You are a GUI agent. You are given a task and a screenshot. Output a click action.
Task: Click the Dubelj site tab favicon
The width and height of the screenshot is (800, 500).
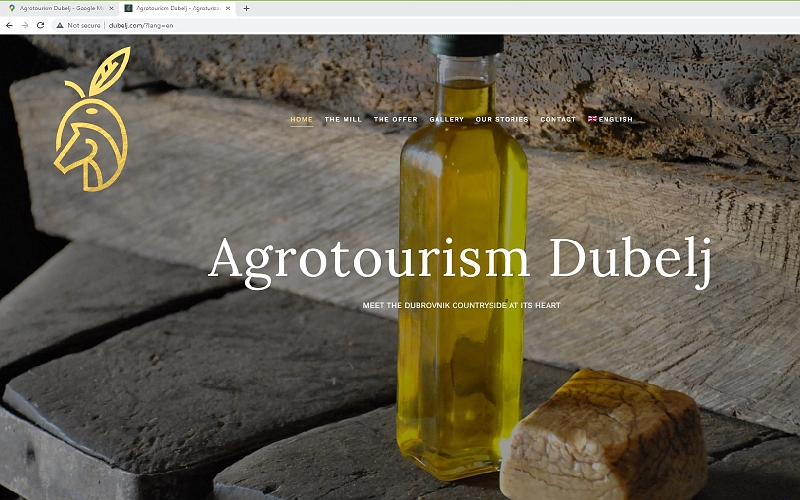[x=129, y=8]
